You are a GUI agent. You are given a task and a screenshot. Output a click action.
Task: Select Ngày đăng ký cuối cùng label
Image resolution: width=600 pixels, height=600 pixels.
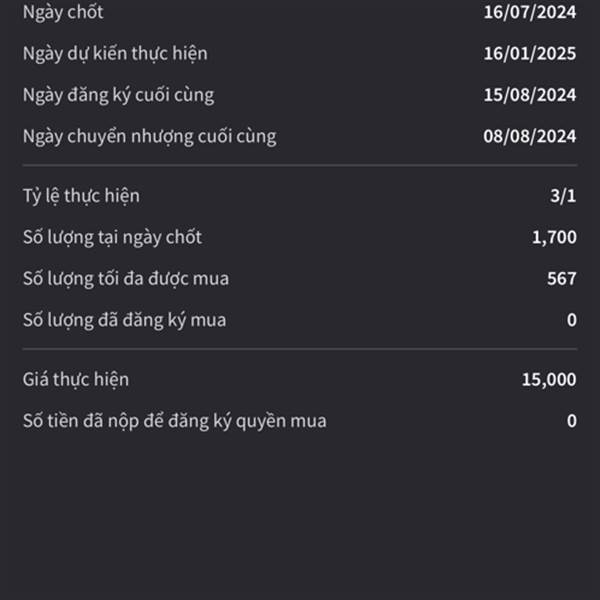118,95
